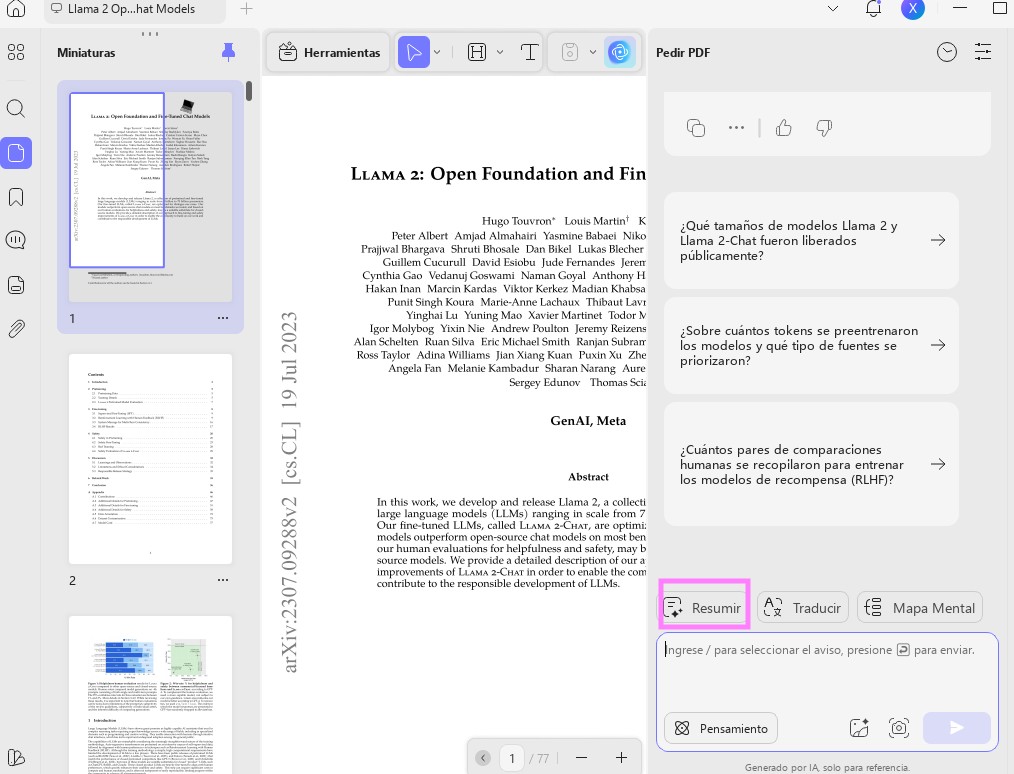Click the Pedir PDF panel title

[683, 53]
